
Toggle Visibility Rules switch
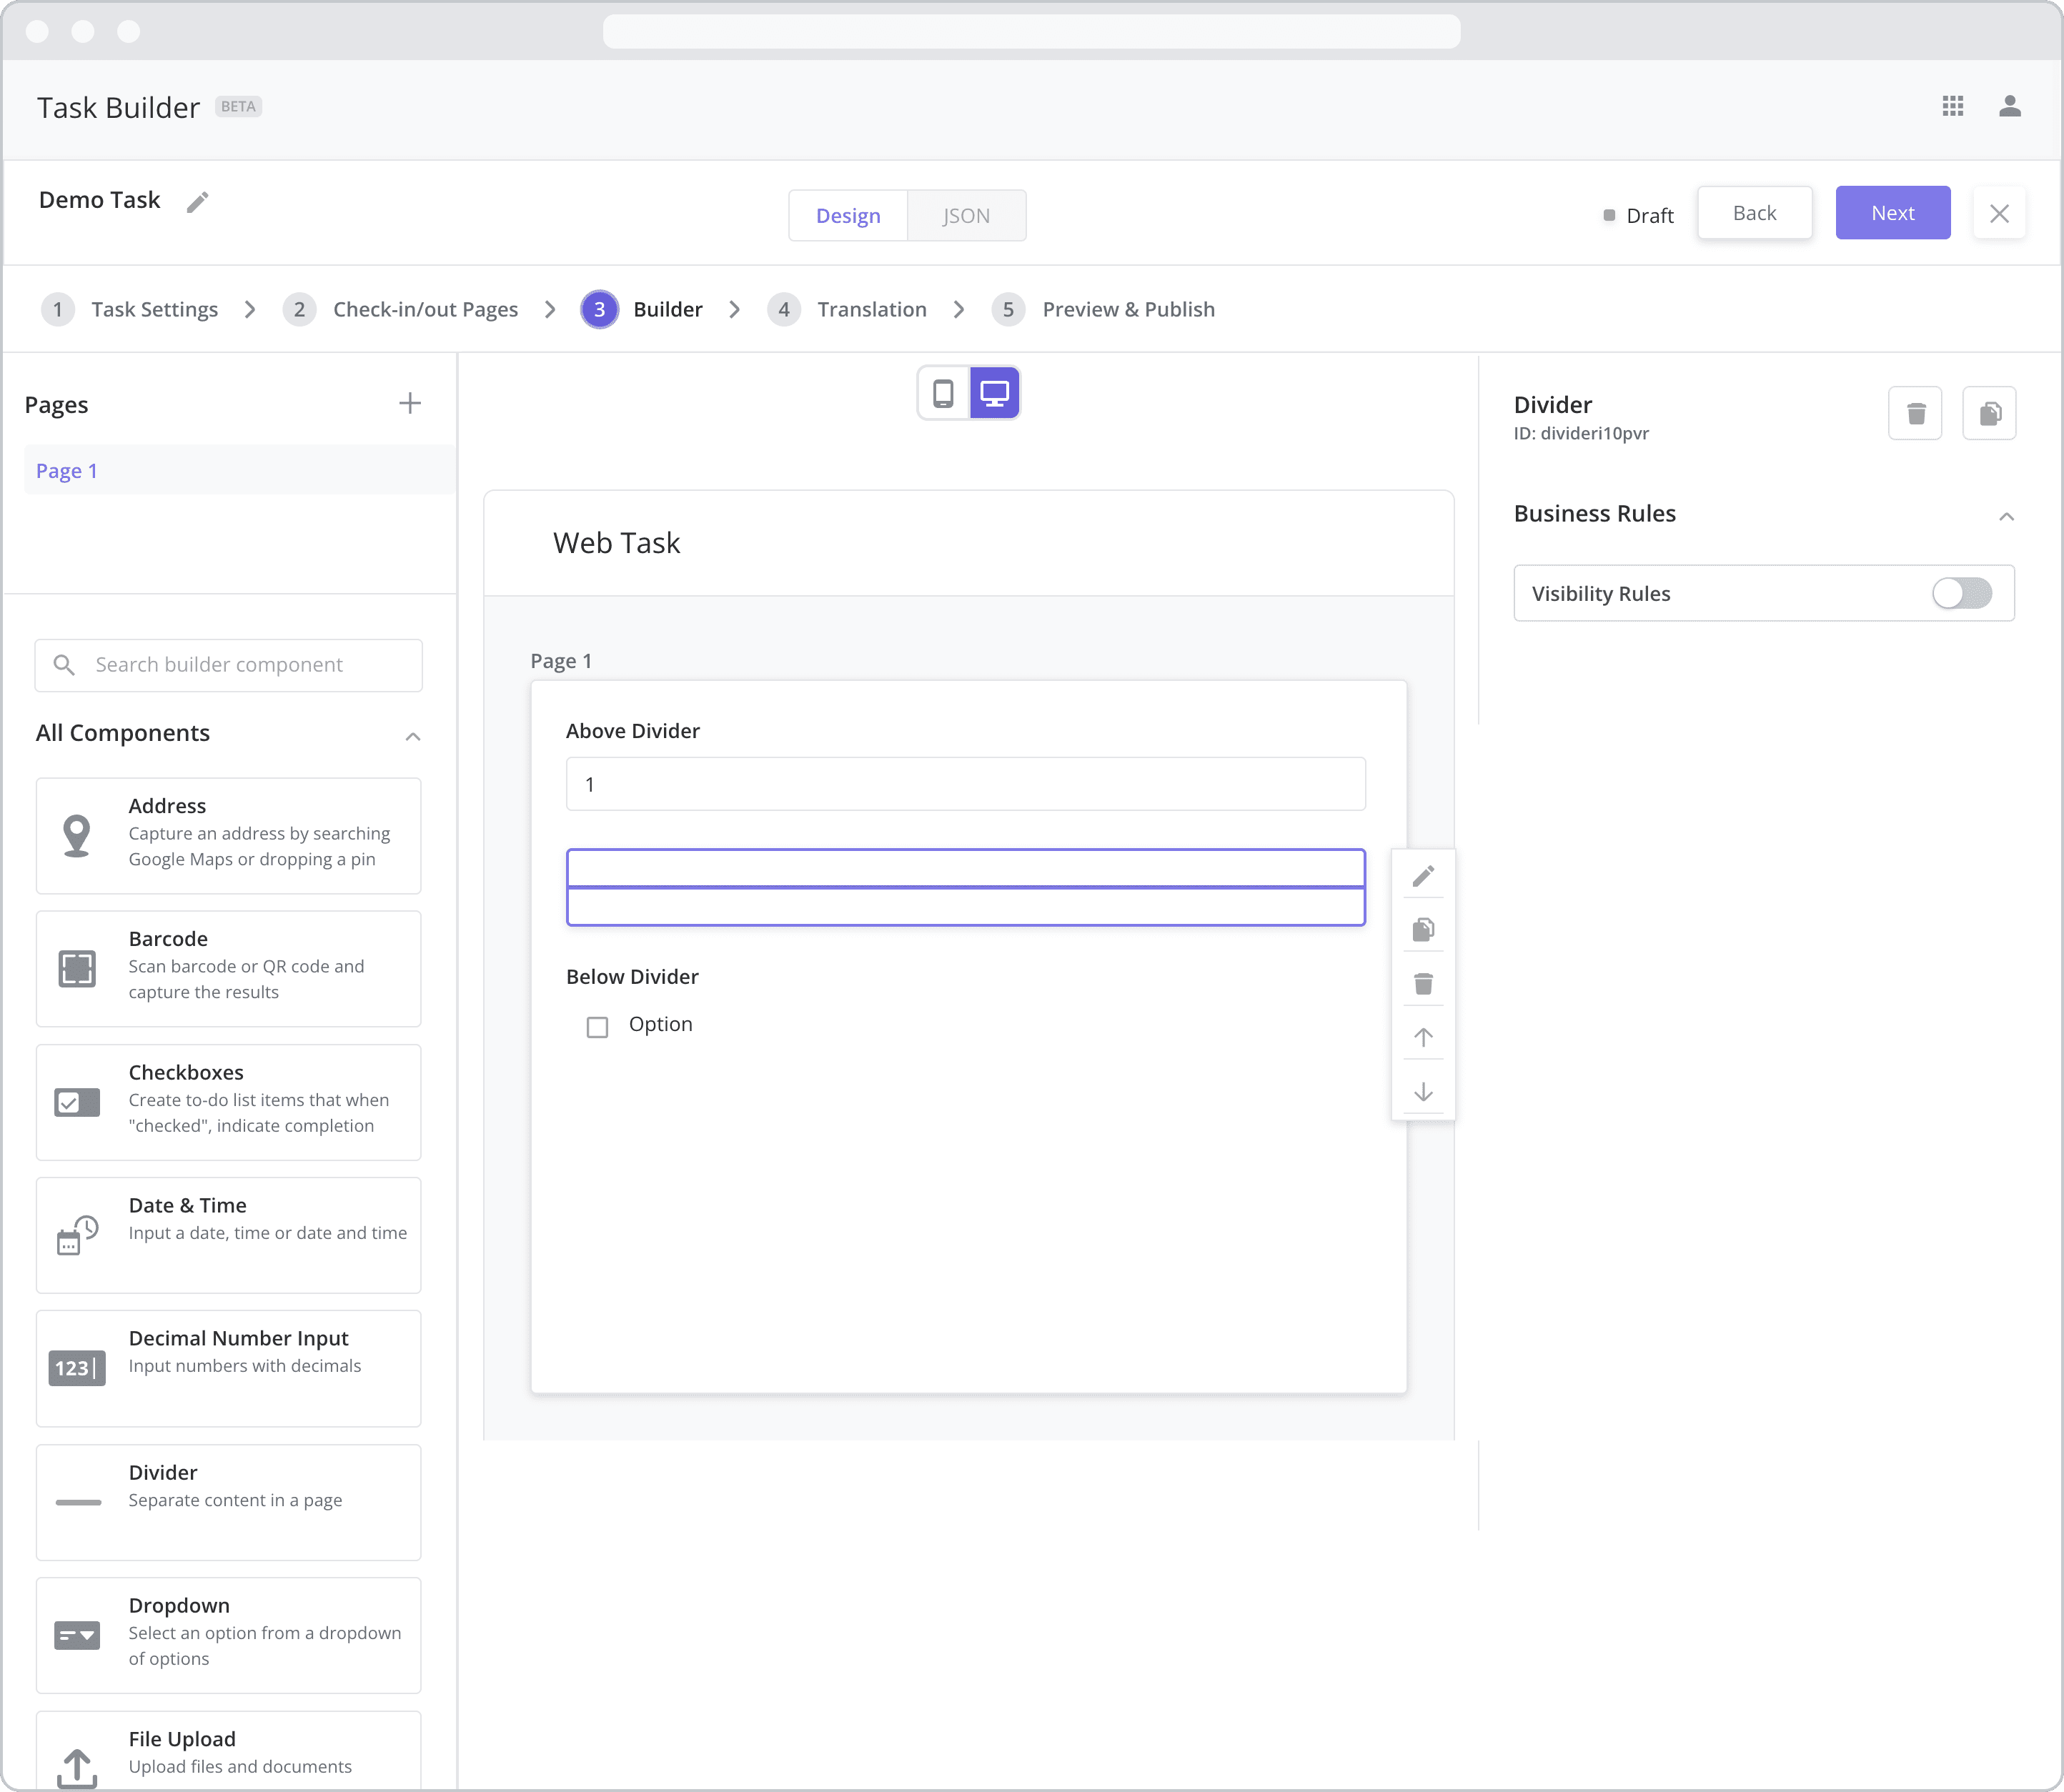coord(1961,593)
